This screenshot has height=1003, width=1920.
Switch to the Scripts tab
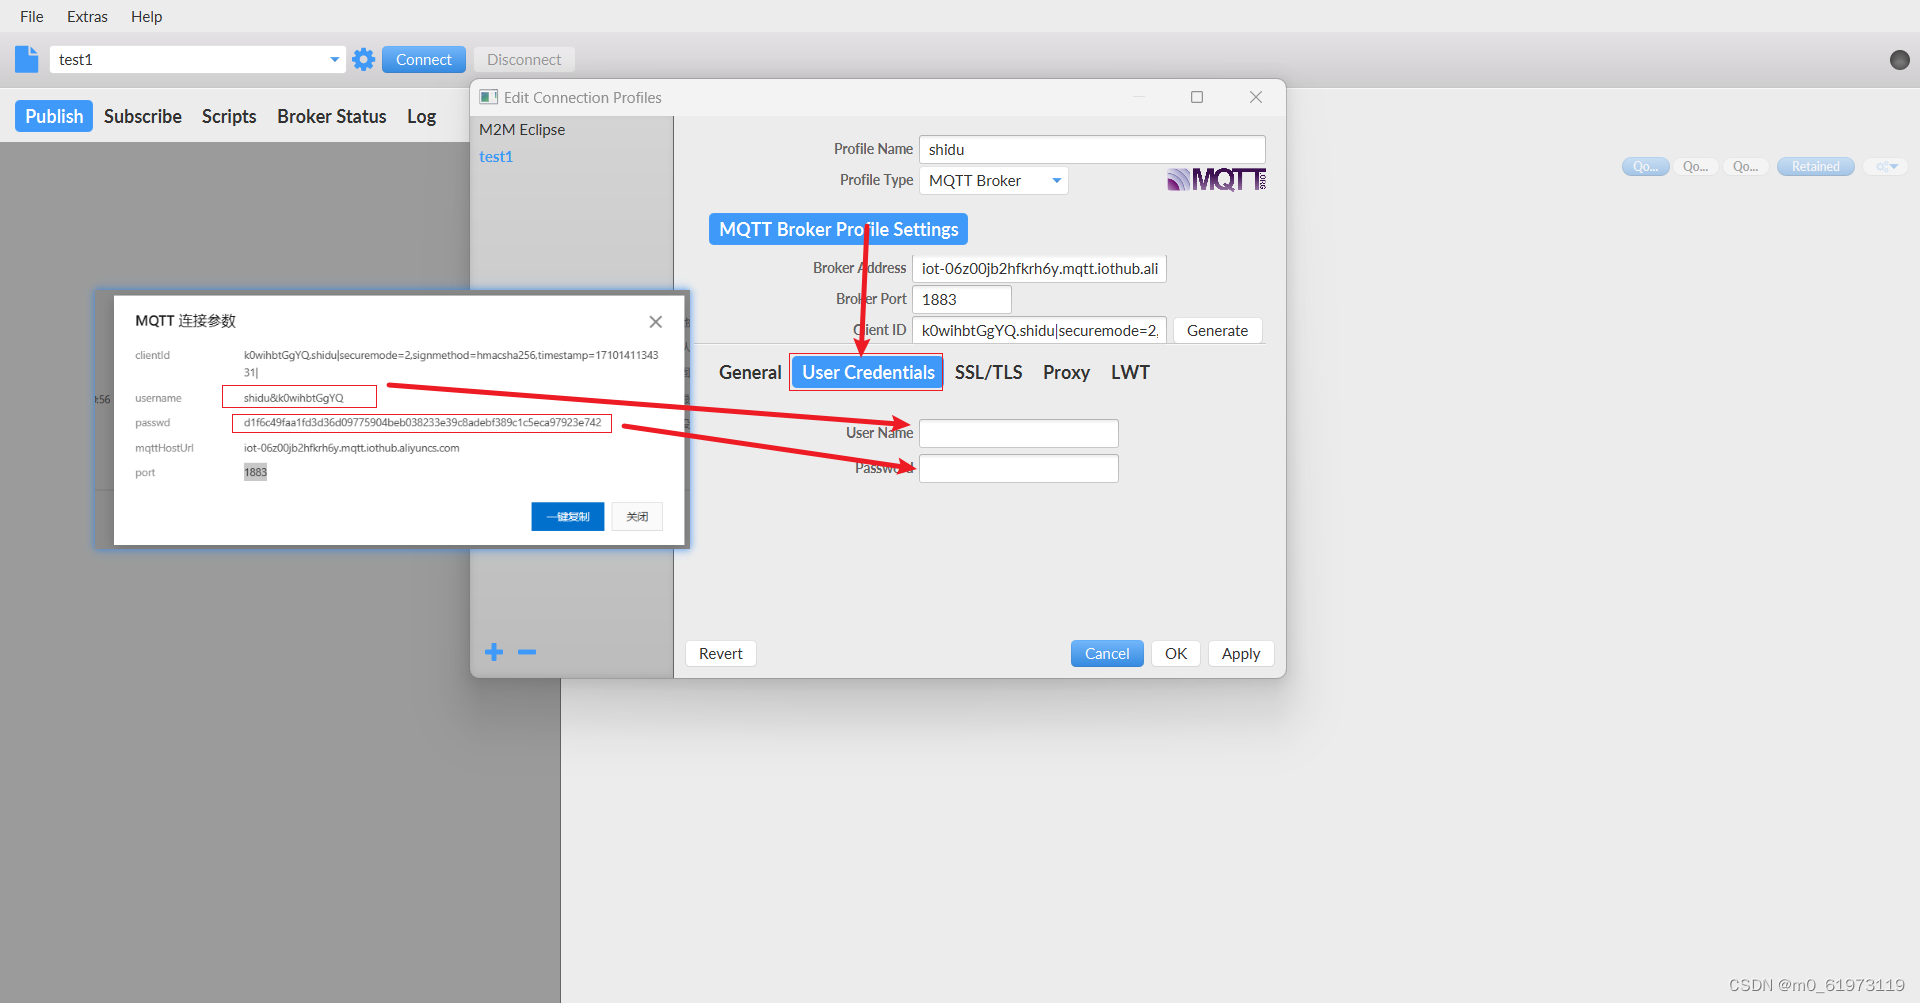coord(229,116)
